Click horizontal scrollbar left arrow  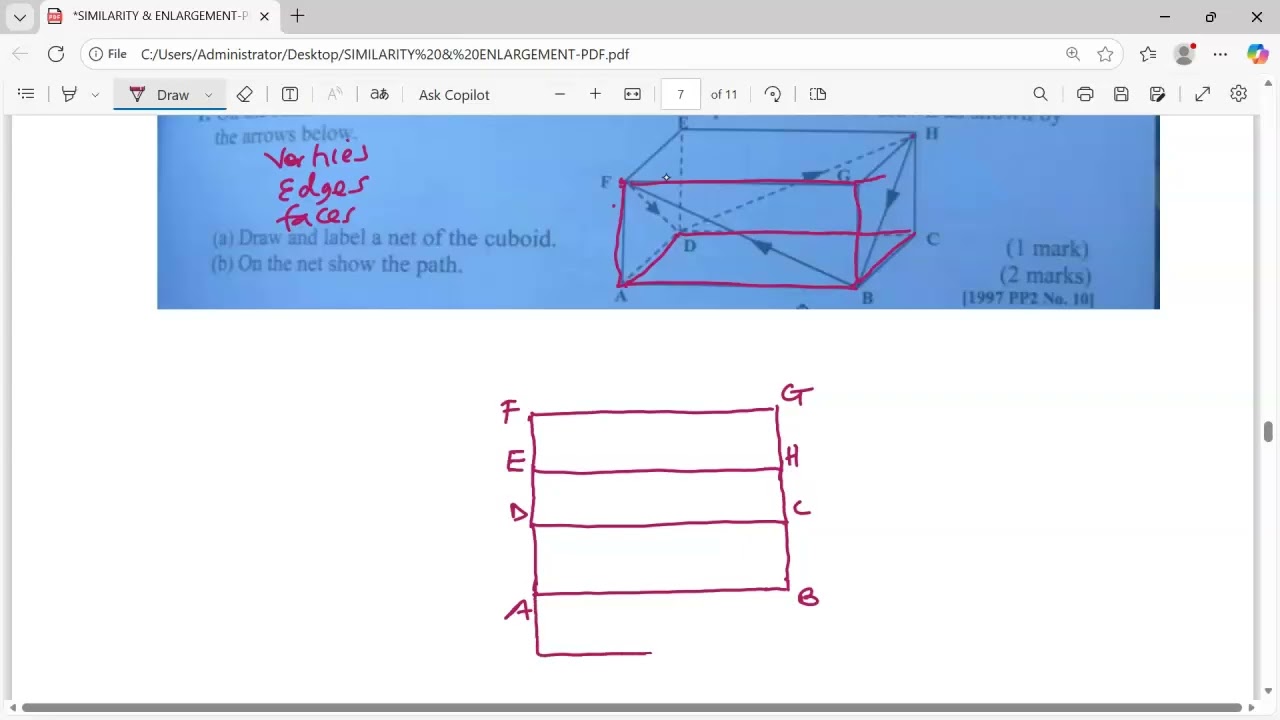[13, 708]
